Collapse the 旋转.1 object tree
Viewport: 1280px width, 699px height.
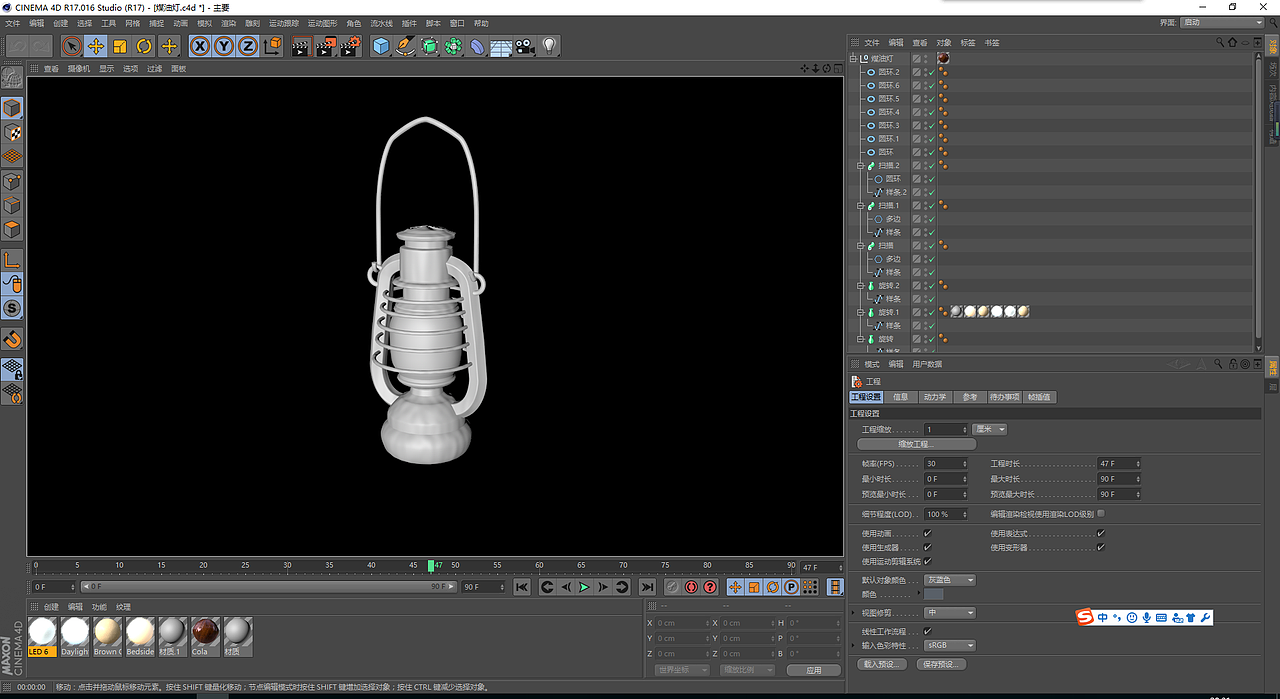pyautogui.click(x=860, y=312)
